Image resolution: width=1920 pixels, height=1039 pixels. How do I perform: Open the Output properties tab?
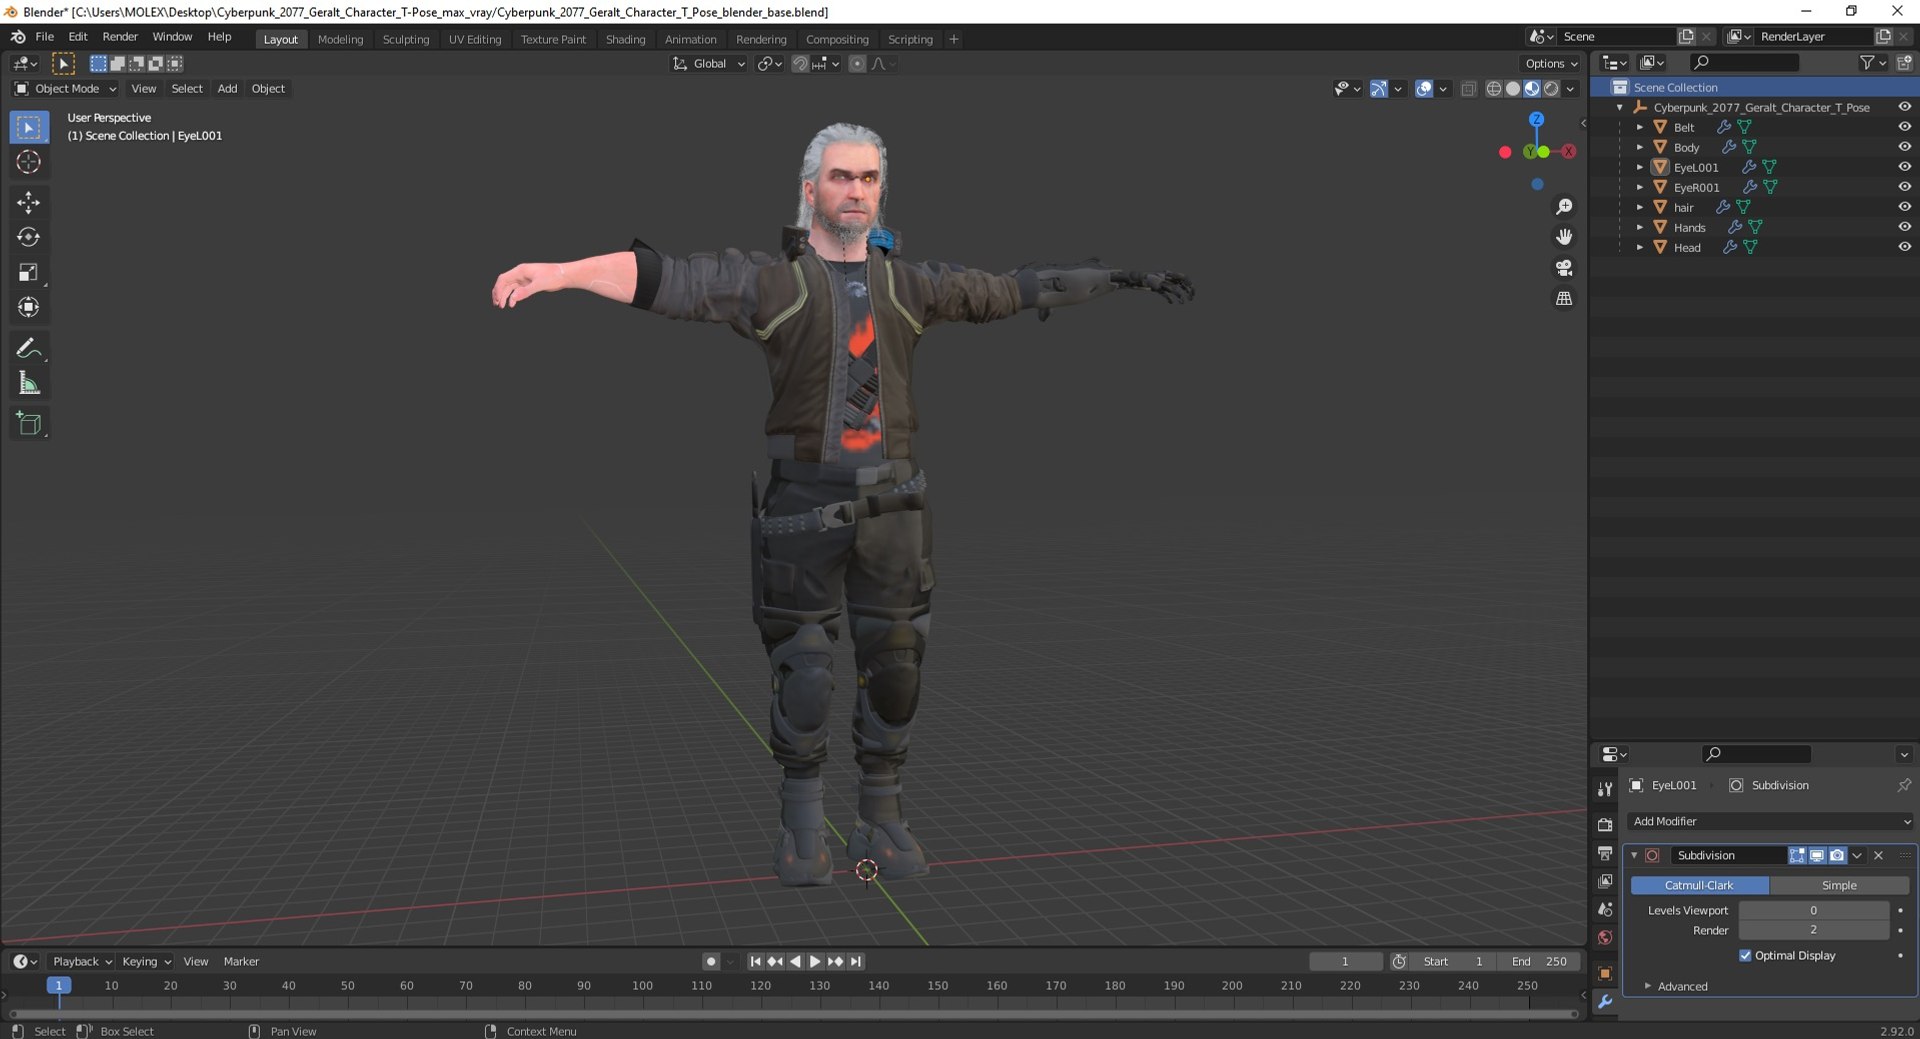click(1605, 853)
